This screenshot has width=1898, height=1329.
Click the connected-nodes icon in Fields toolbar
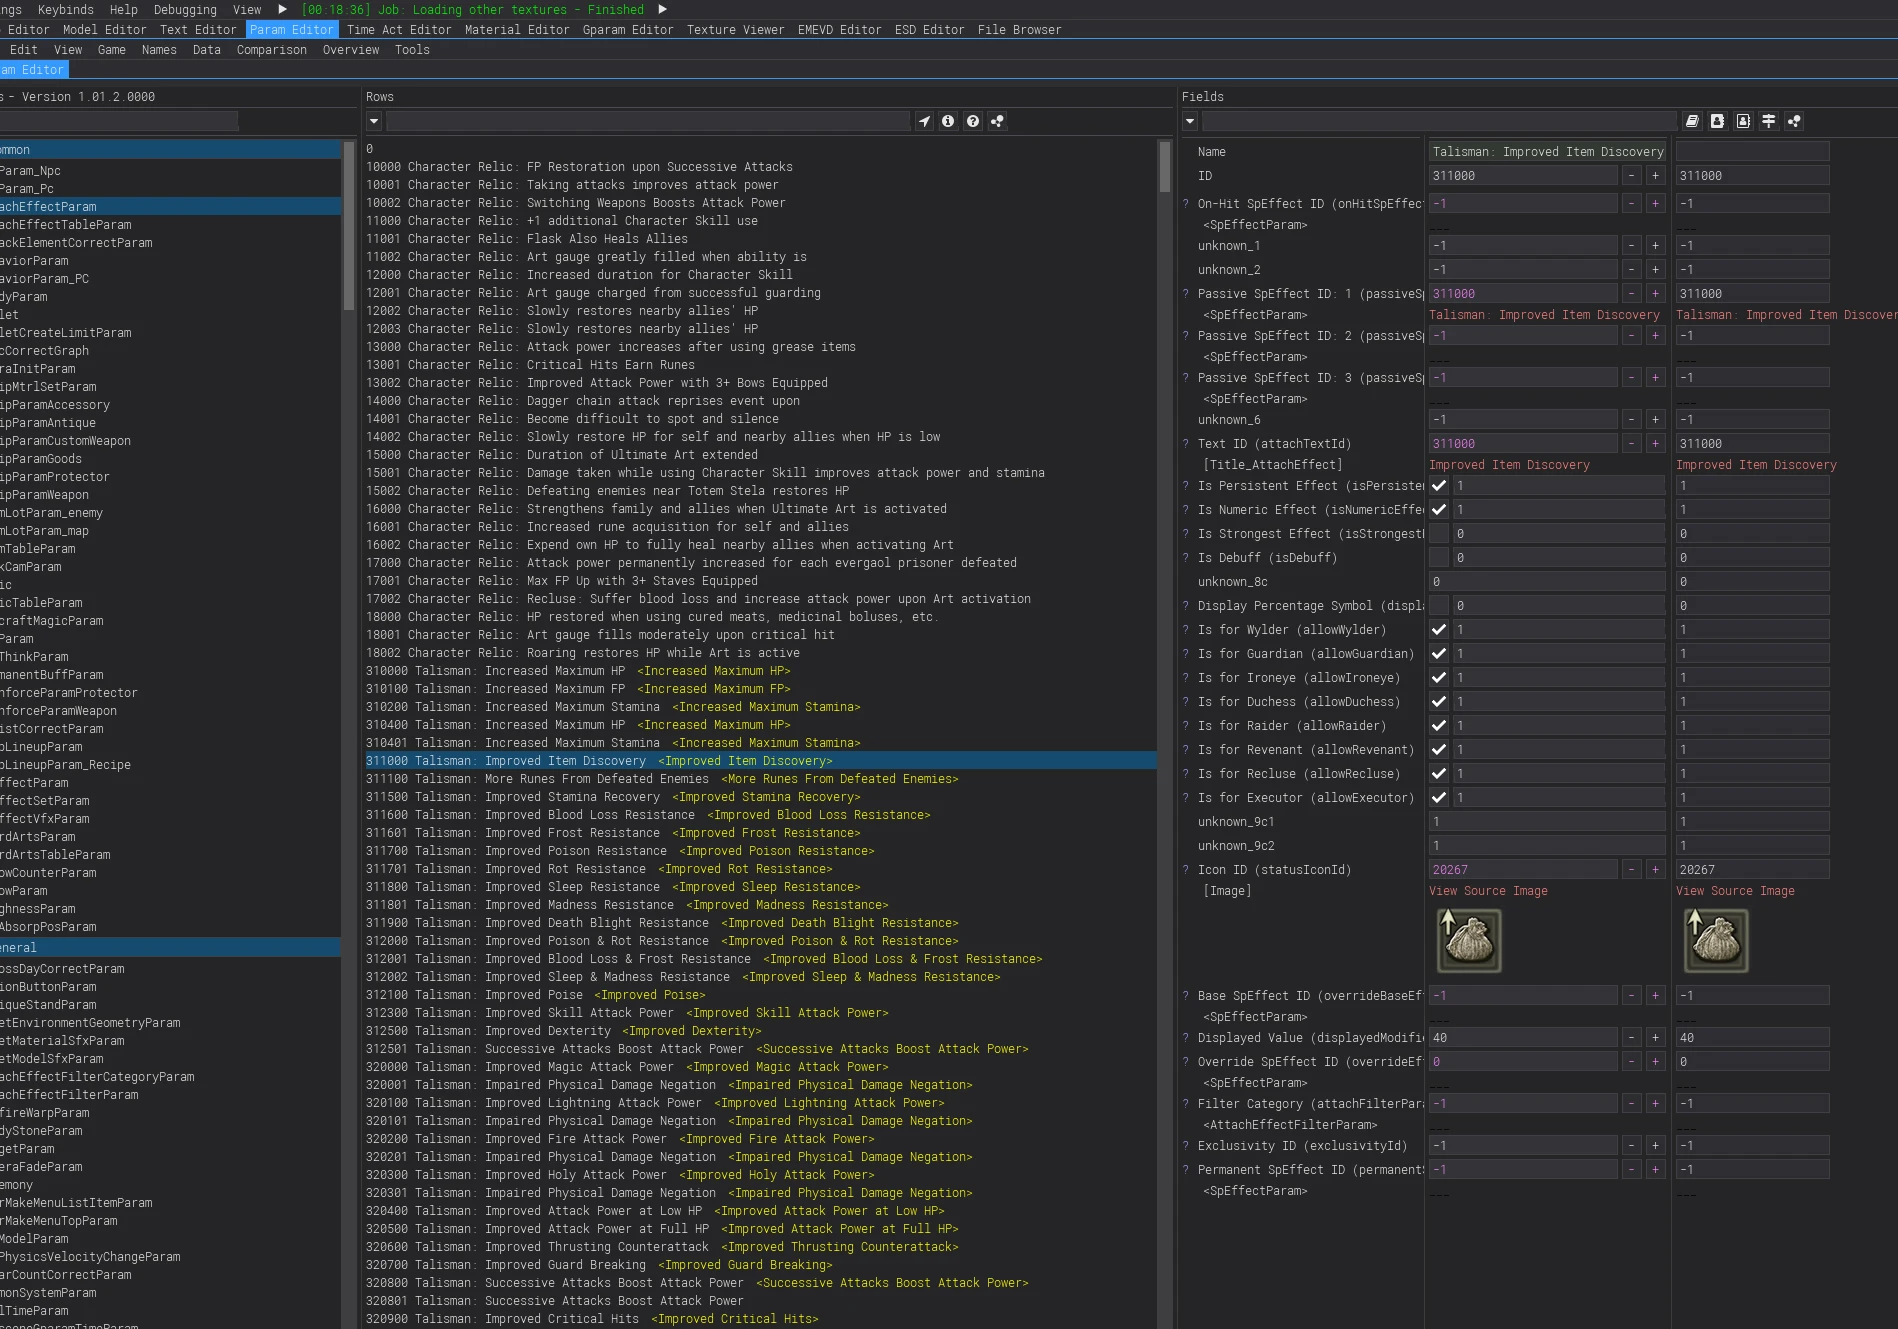(1794, 121)
